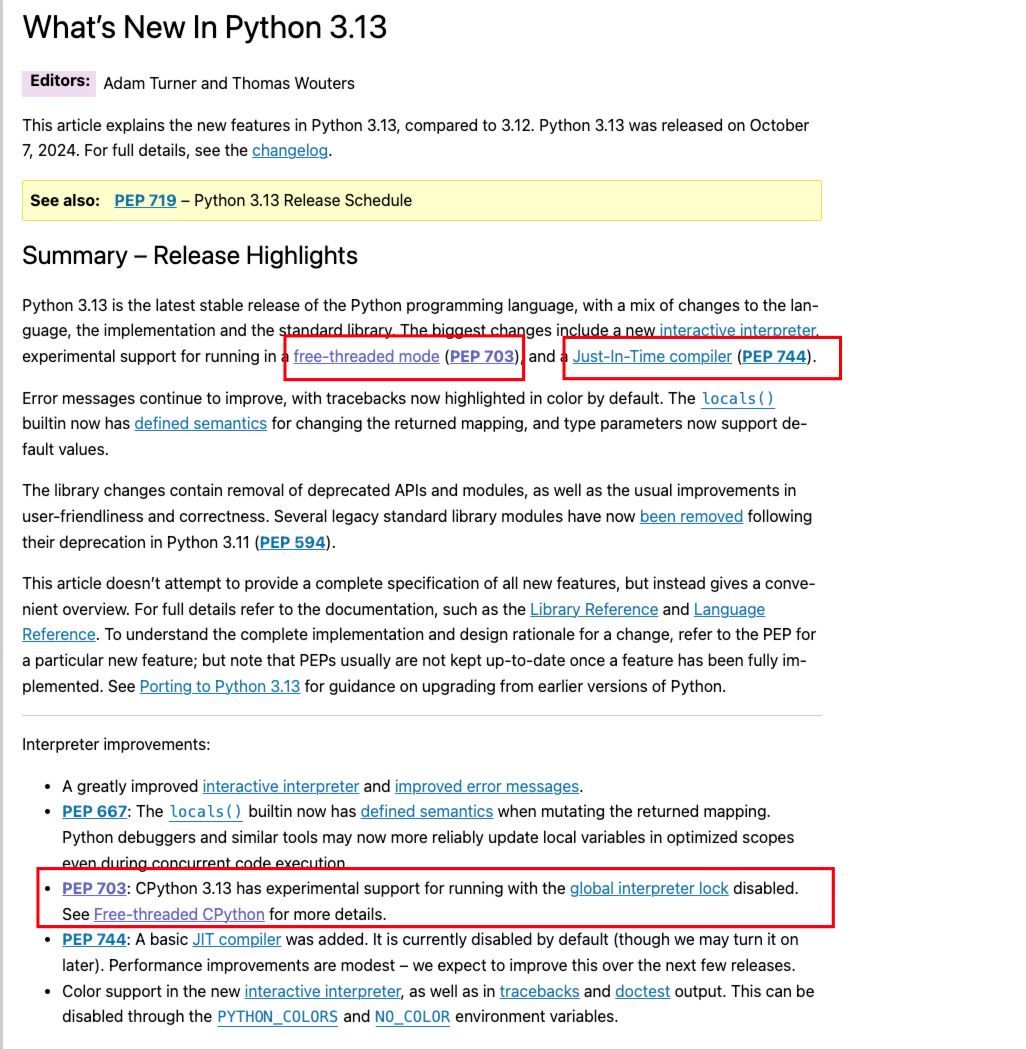Screen dimensions: 1026x1049
Task: Open PEP 719 release schedule link
Action: coord(145,201)
